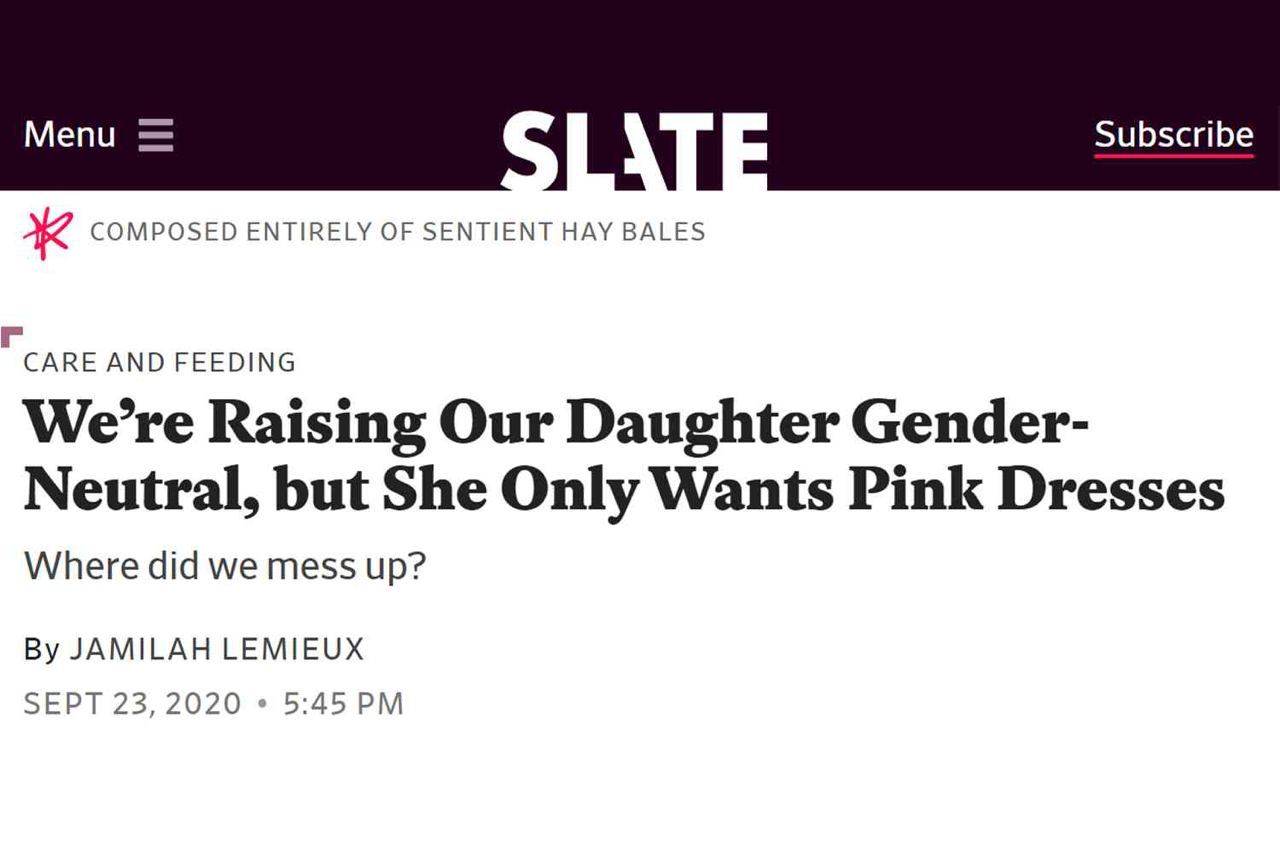Screen dimensions: 1280x853
Task: Click the Subscribe link
Action: pos(1174,134)
